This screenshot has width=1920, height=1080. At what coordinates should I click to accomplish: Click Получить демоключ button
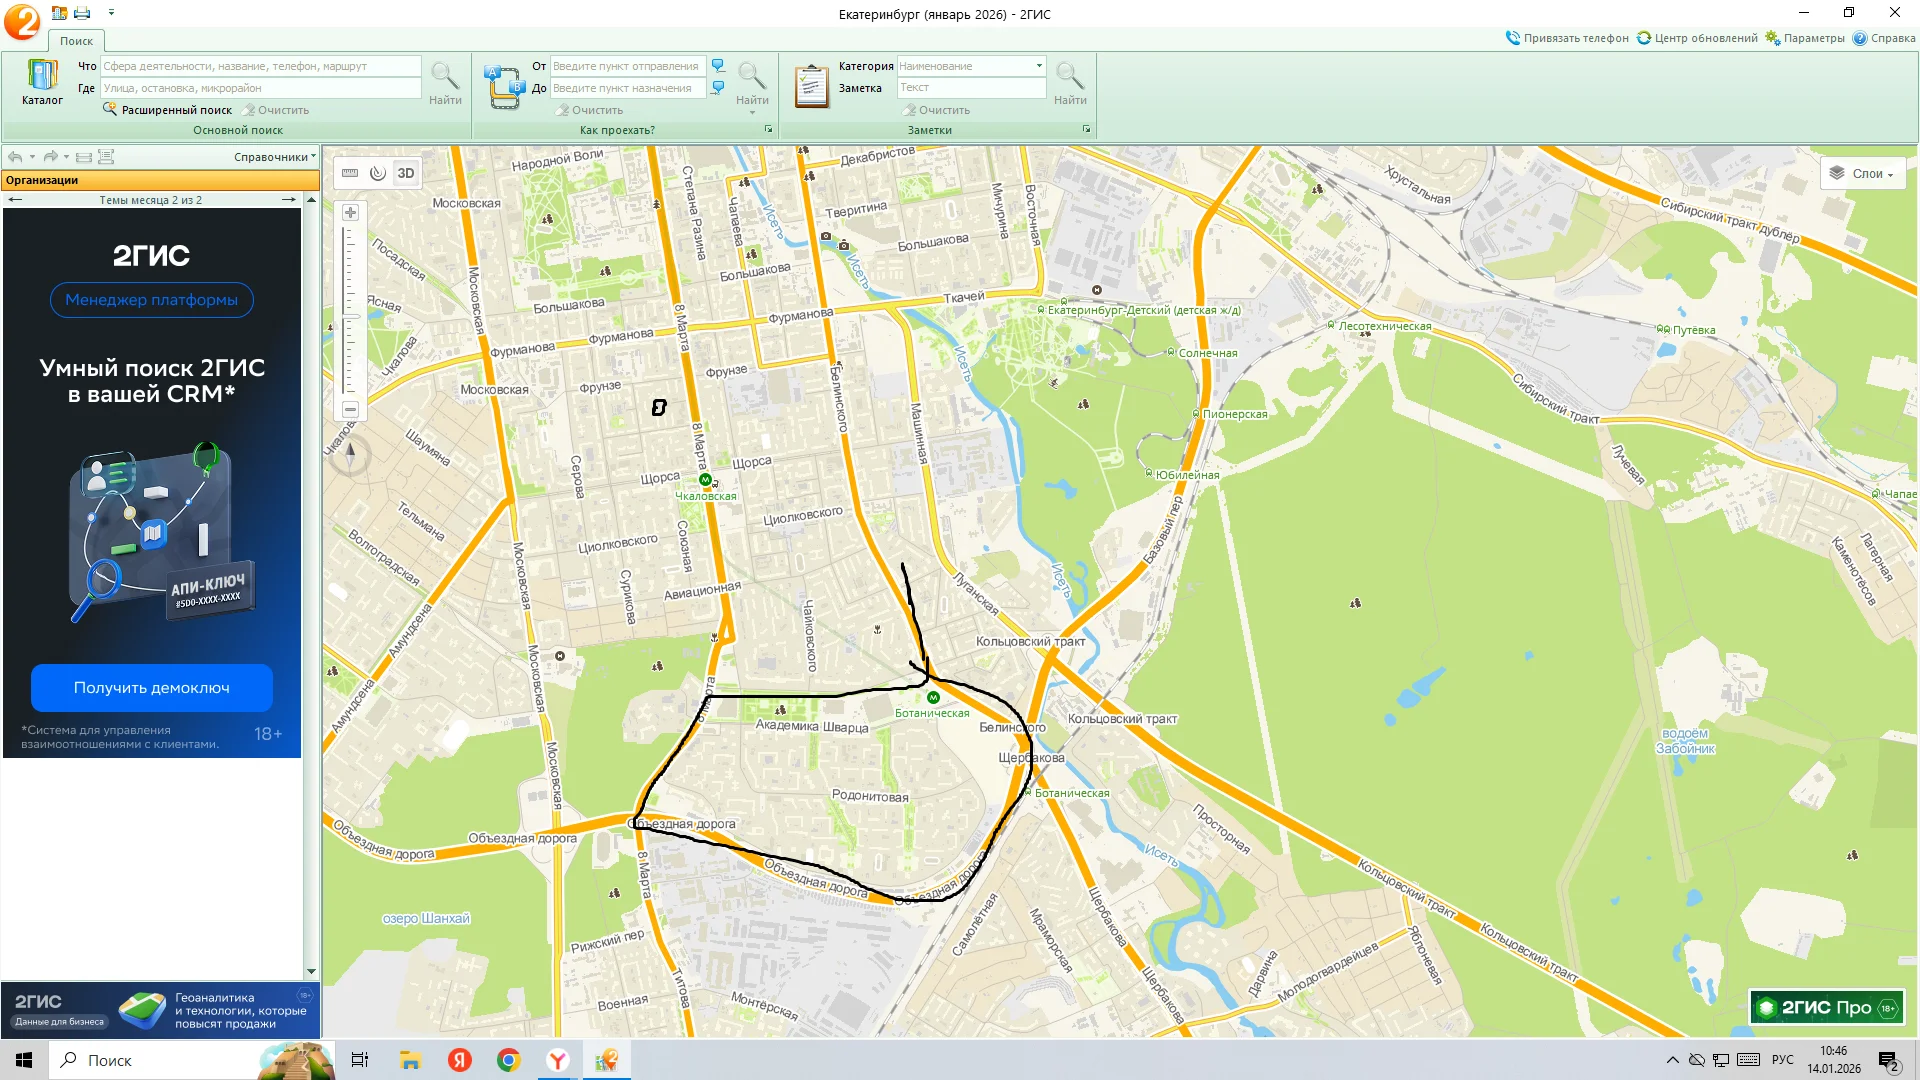click(152, 688)
